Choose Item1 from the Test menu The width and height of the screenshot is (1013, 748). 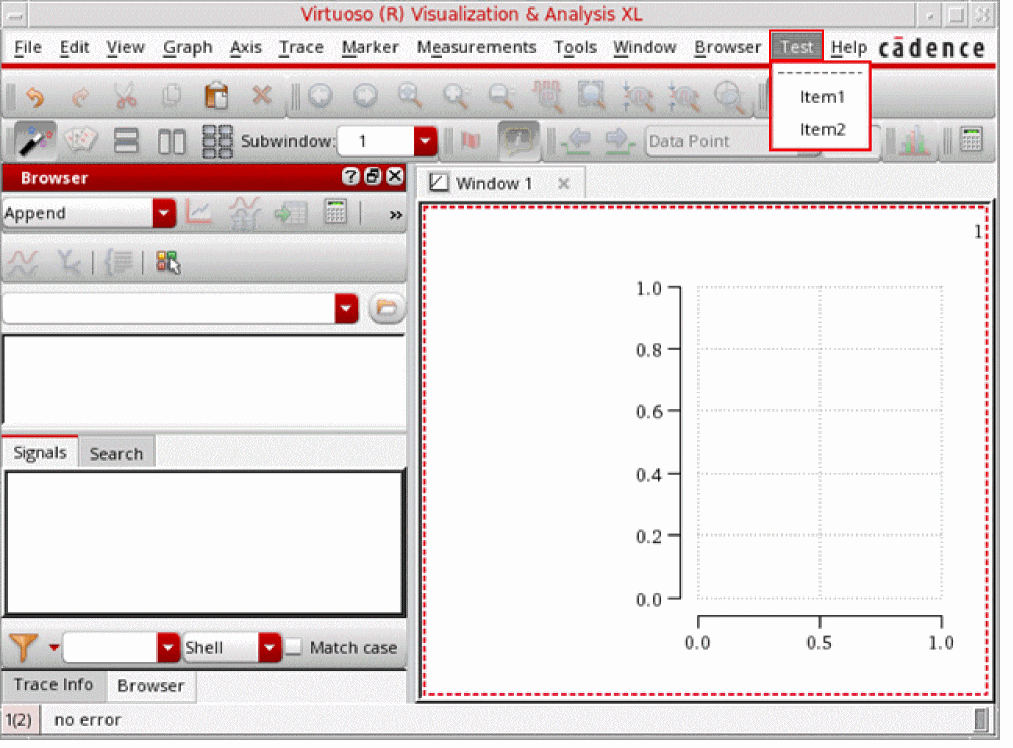(x=822, y=97)
